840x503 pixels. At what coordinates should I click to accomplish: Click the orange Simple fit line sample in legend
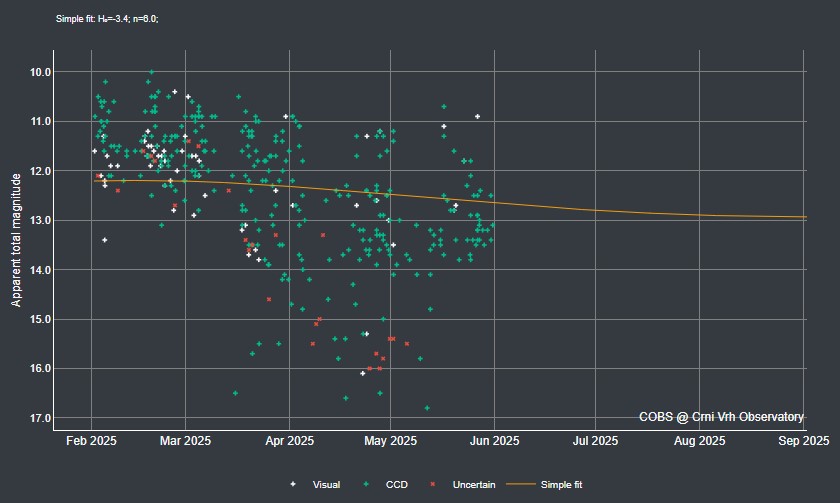pos(521,484)
